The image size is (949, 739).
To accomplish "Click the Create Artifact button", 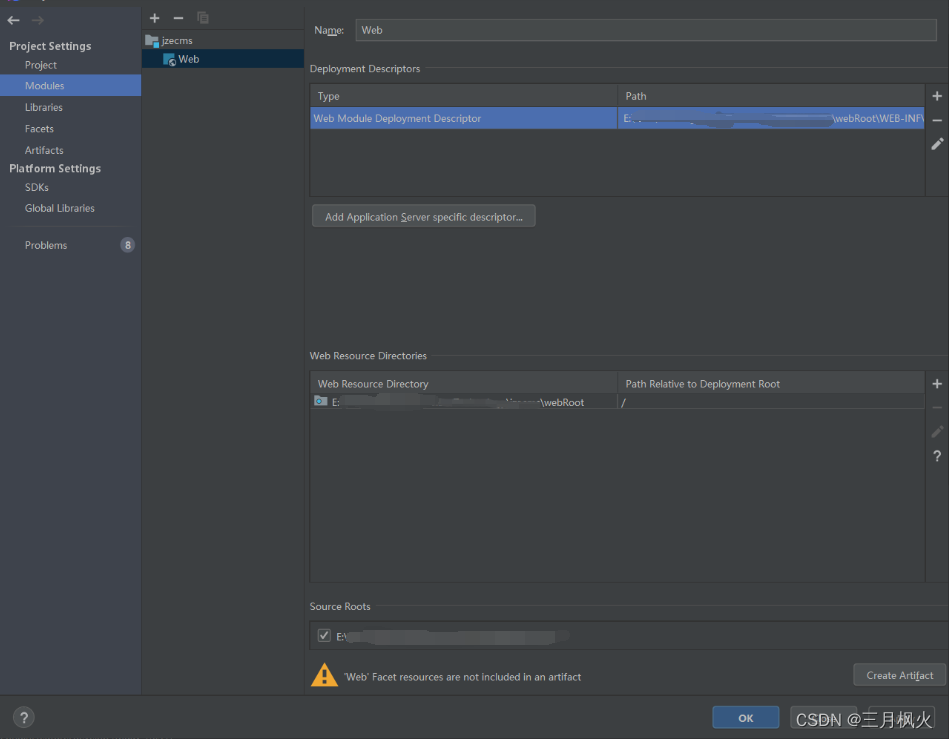I will pos(899,675).
